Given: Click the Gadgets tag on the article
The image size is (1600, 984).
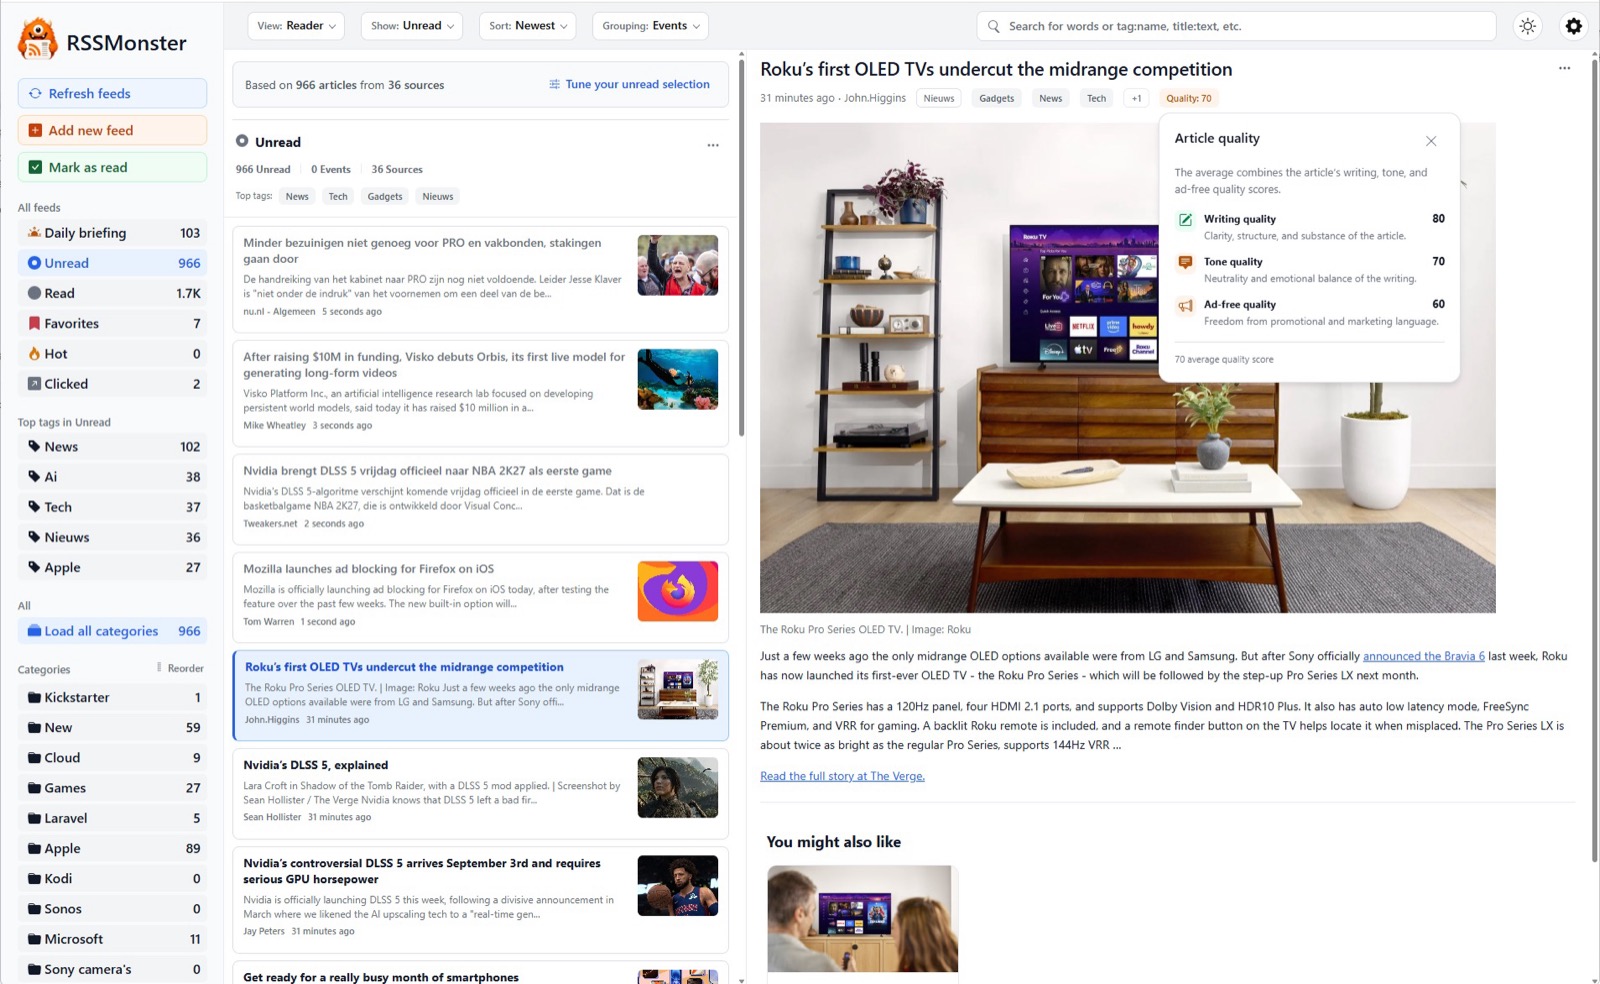Looking at the screenshot, I should coord(996,98).
